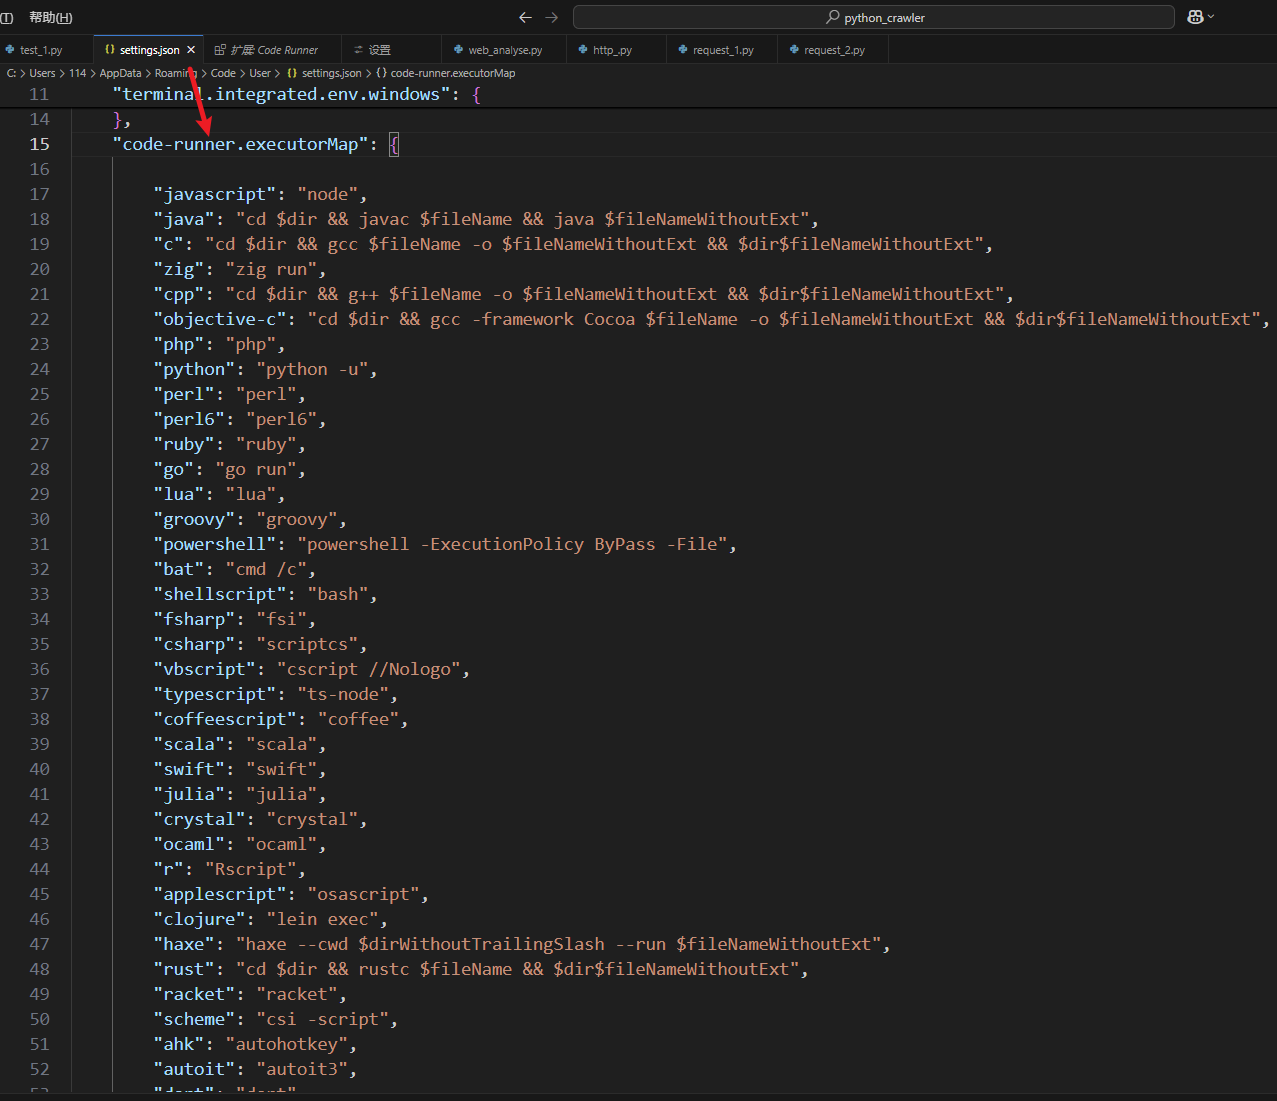Click the back navigation arrow
The image size is (1277, 1101).
click(x=524, y=16)
